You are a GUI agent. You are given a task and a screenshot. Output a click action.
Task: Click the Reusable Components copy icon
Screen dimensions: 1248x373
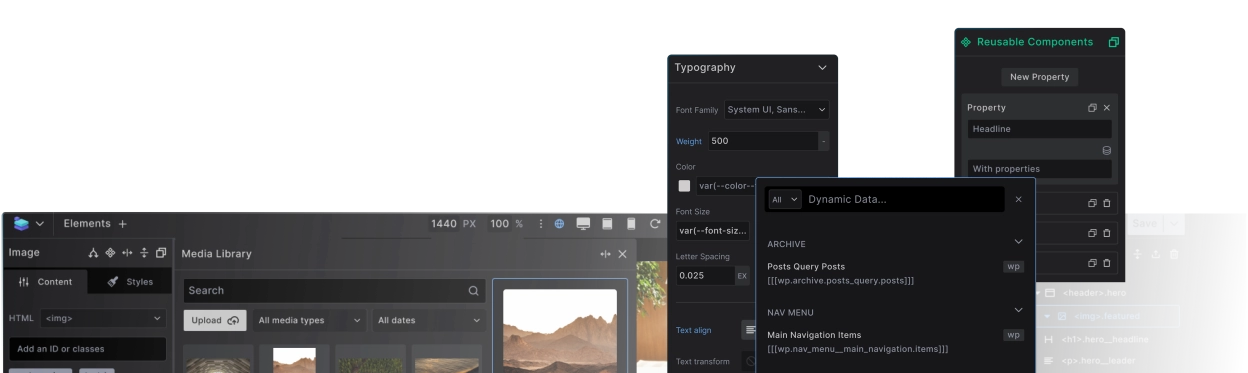1114,42
